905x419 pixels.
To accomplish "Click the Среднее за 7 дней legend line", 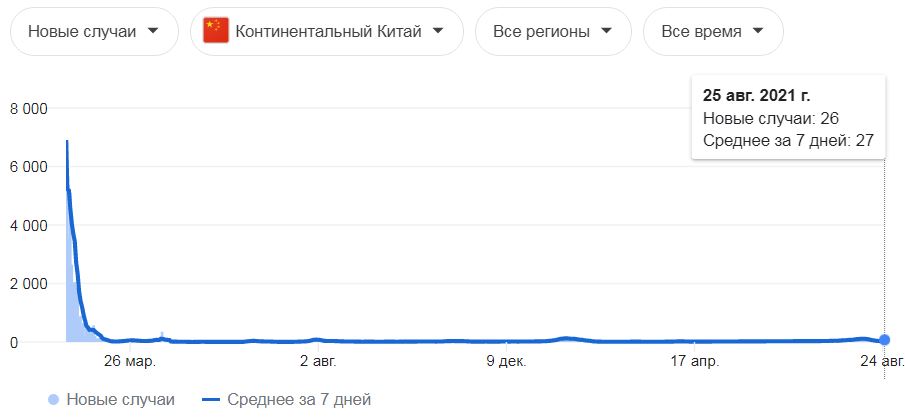I will point(210,399).
